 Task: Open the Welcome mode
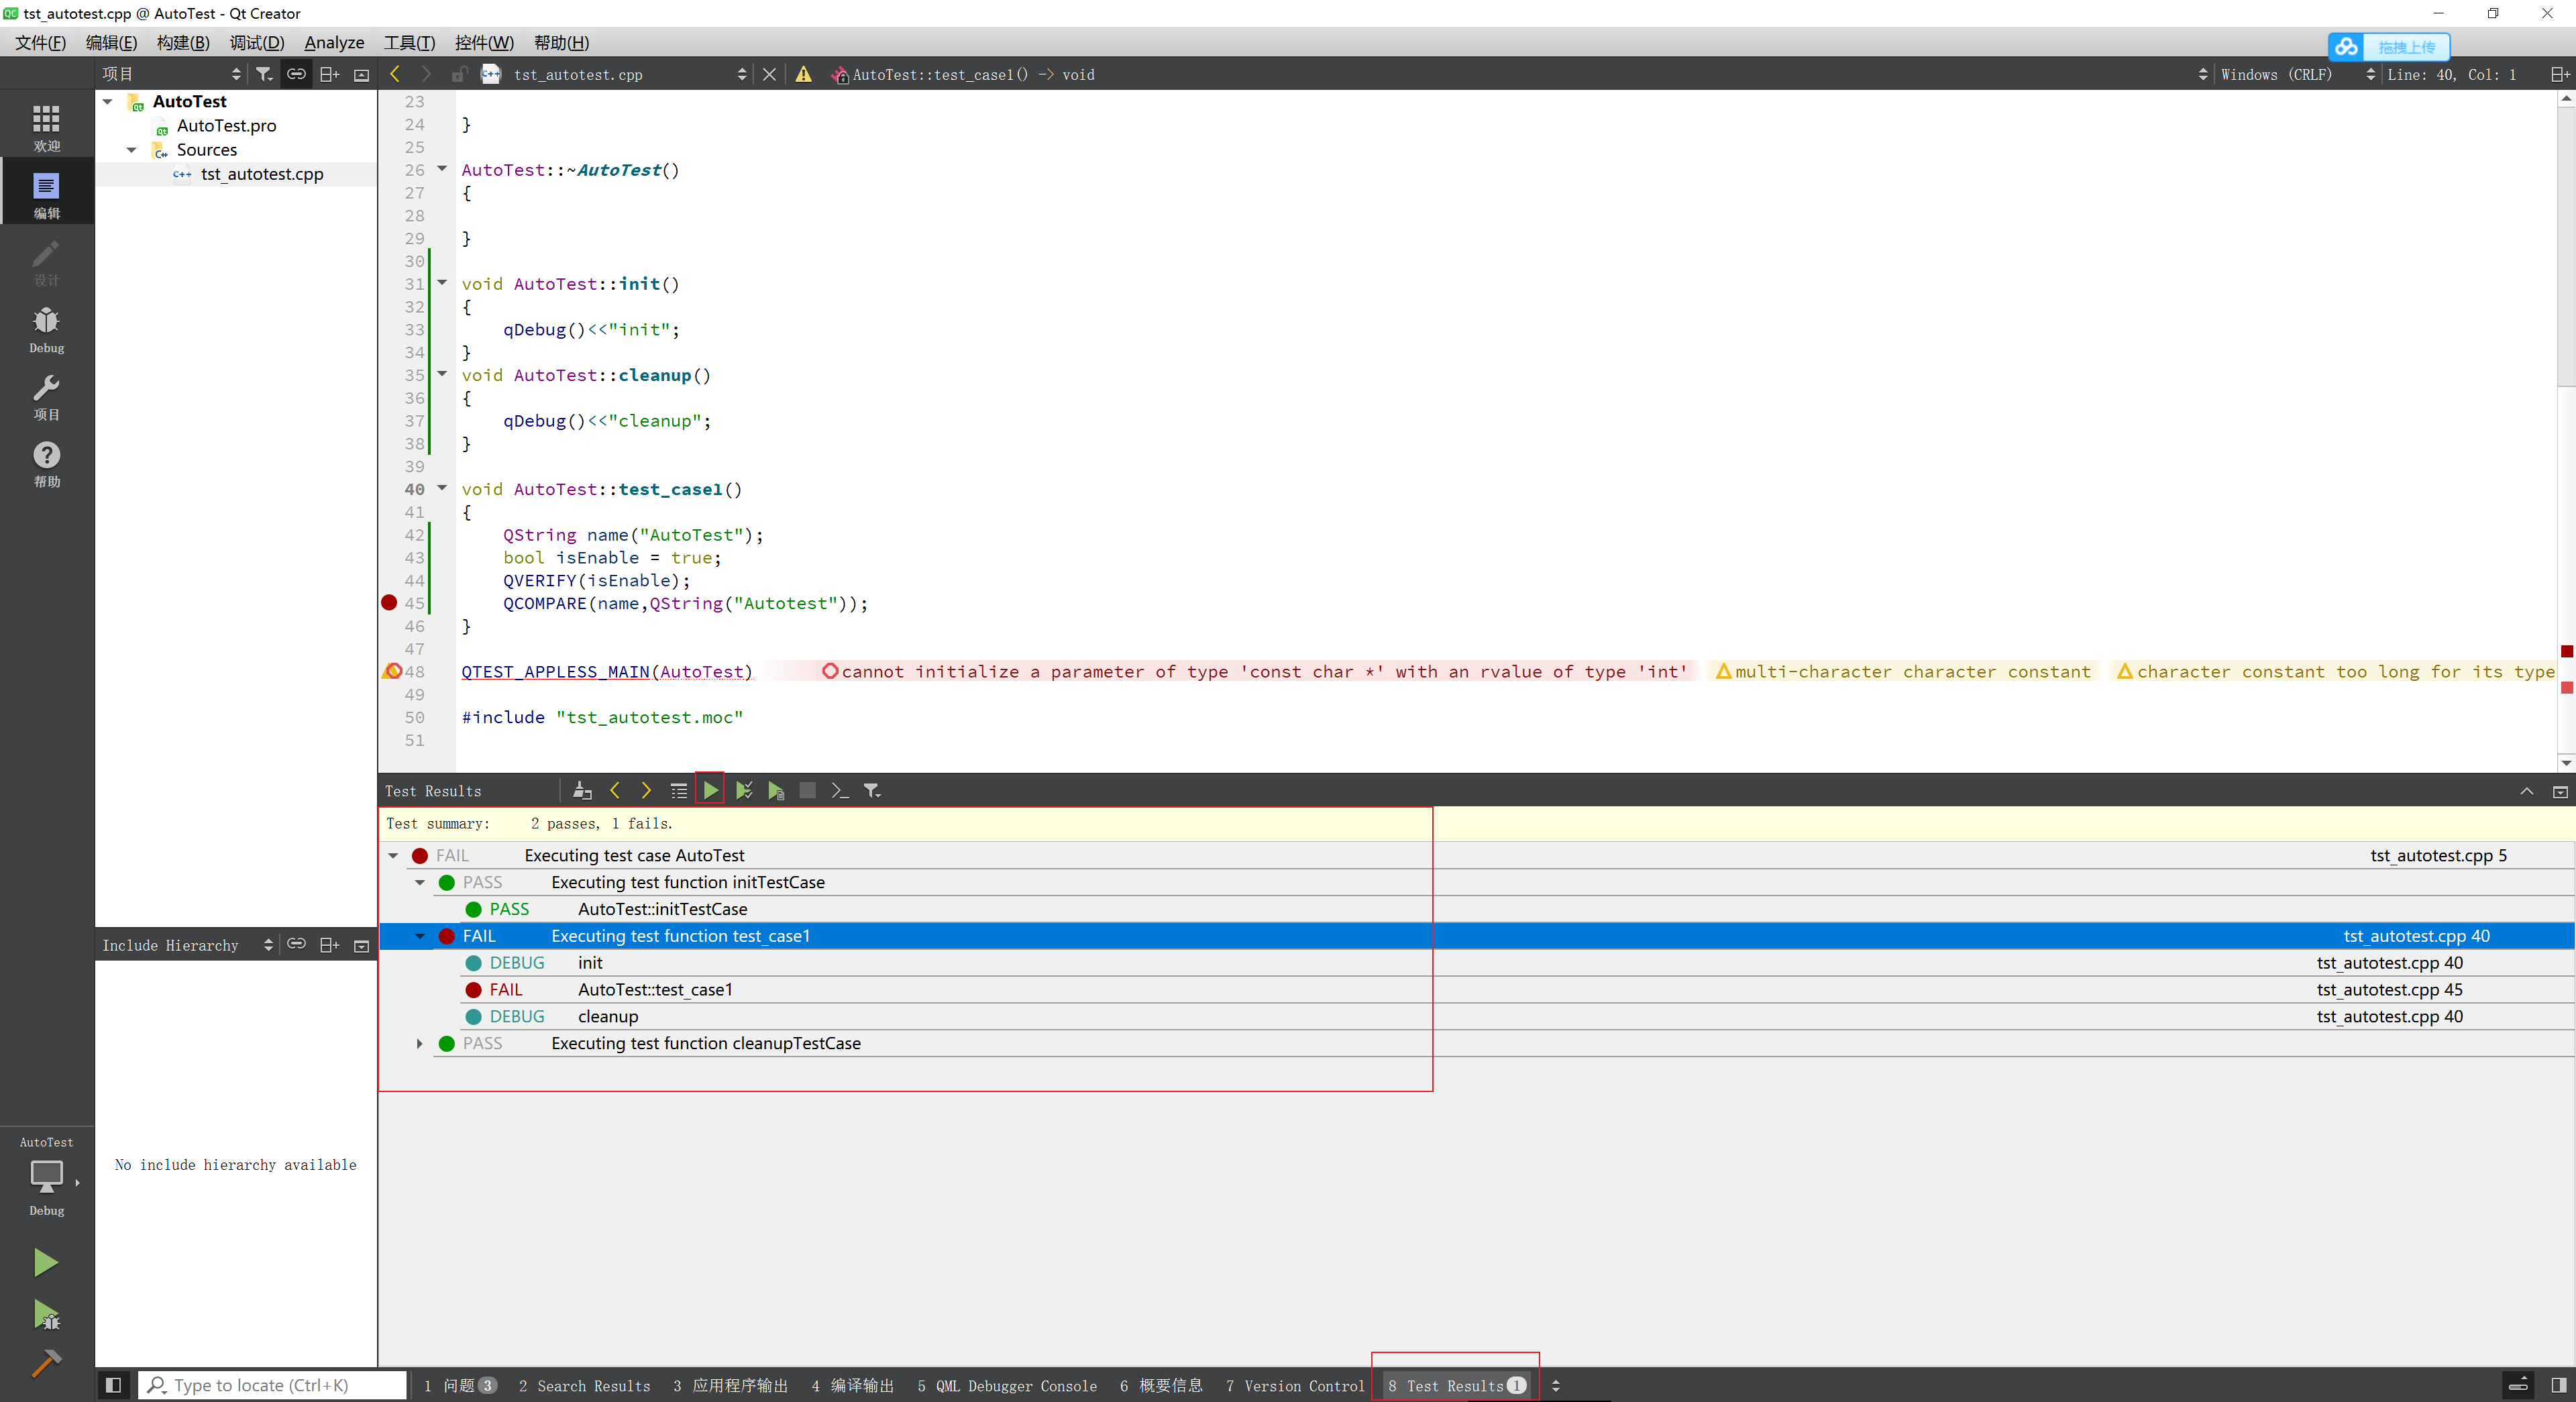point(46,127)
